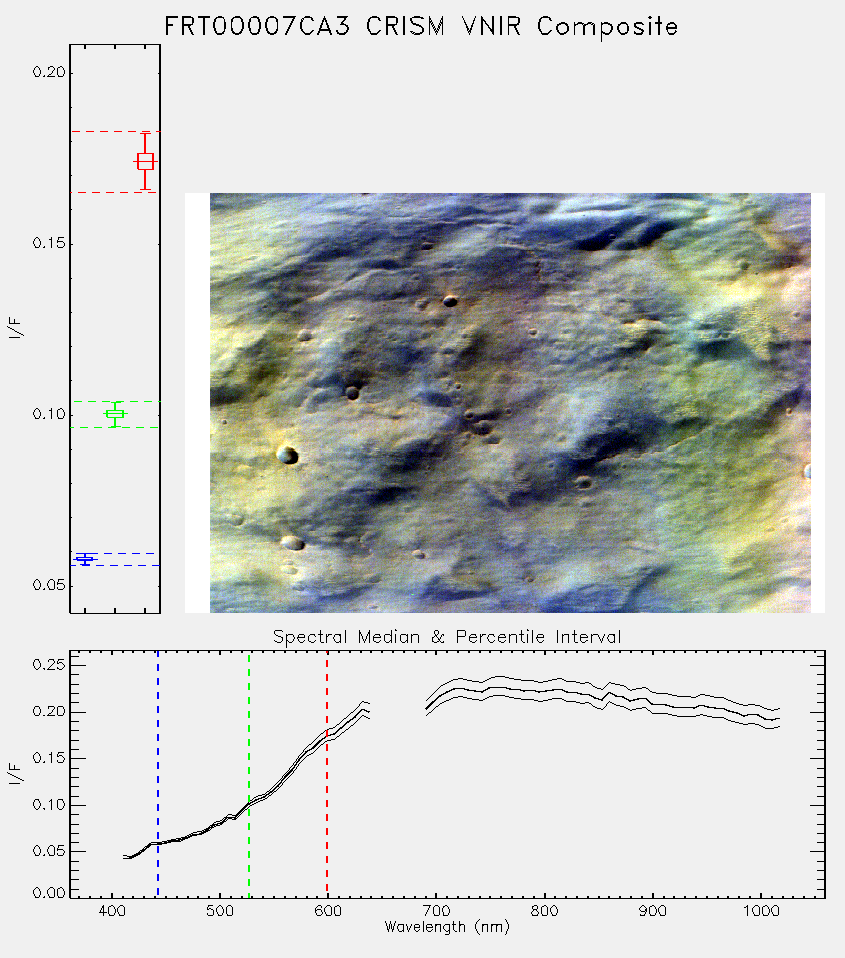The height and width of the screenshot is (958, 845).
Task: Click the Wavelength (nm) axis label
Action: click(447, 927)
